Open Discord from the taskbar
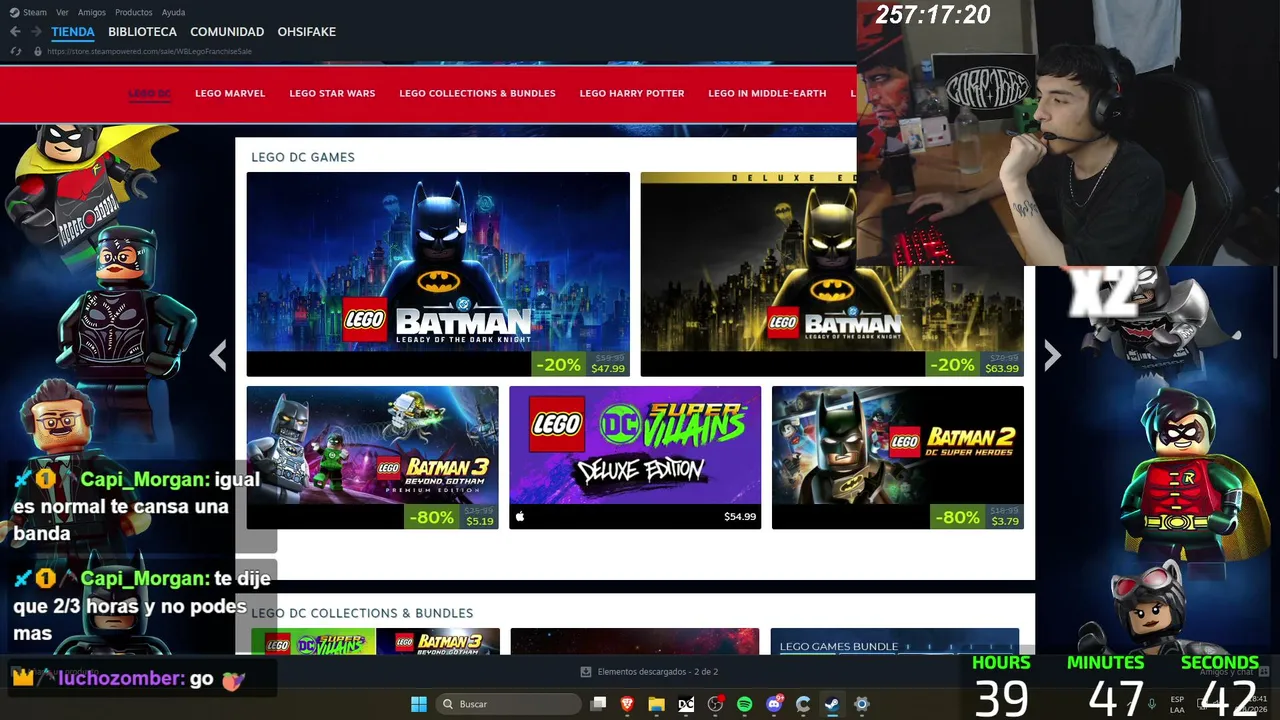Image resolution: width=1280 pixels, height=720 pixels. pos(773,704)
